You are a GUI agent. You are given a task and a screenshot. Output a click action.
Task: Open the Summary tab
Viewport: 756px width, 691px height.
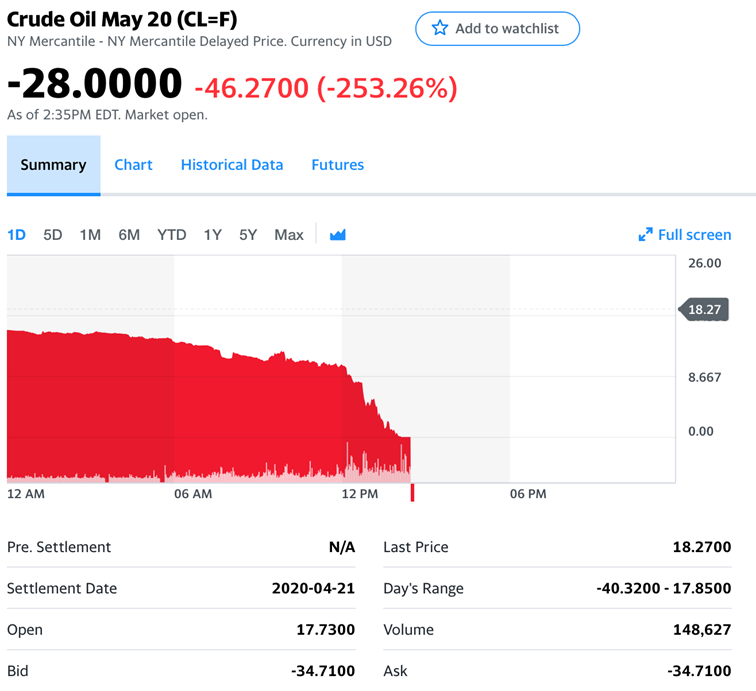tap(53, 165)
